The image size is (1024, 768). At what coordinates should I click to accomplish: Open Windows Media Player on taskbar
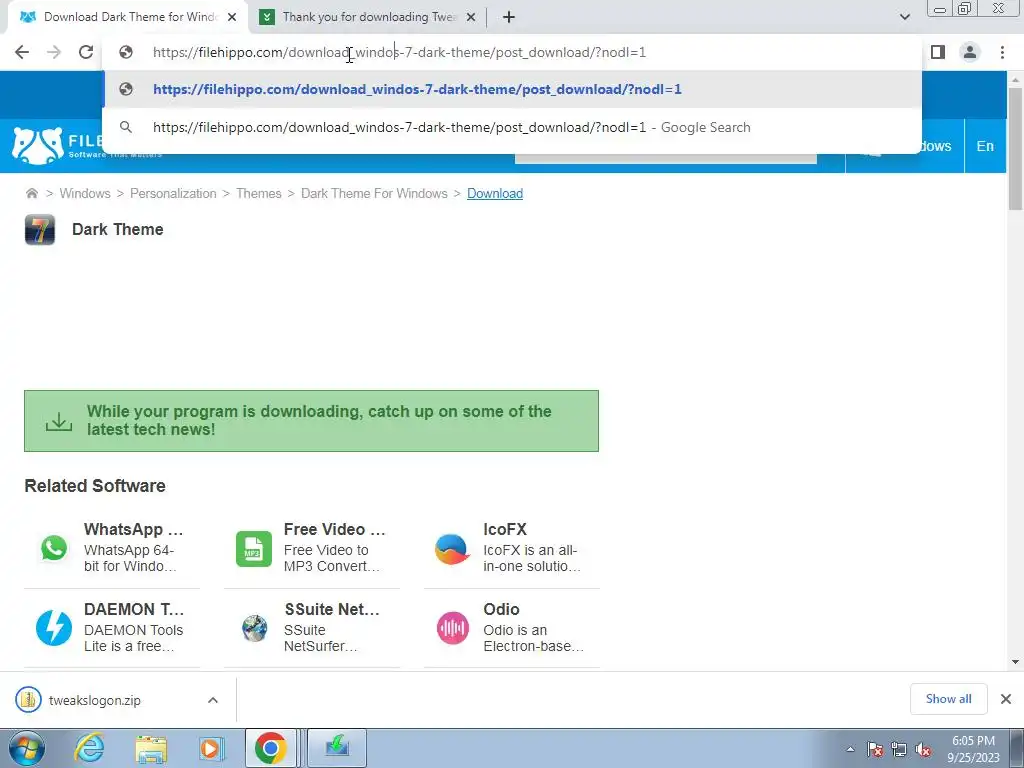point(212,748)
